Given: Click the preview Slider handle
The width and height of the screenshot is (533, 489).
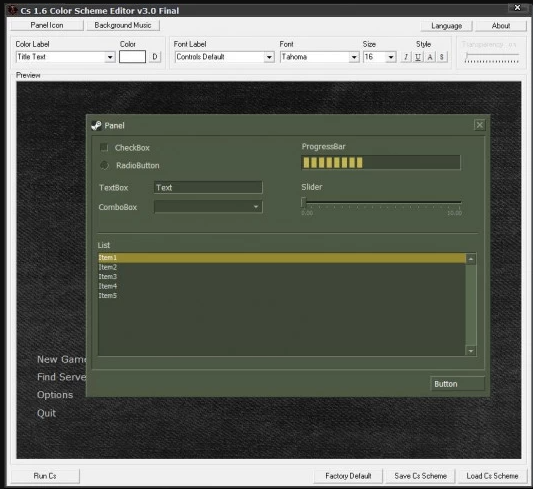Looking at the screenshot, I should 304,203.
